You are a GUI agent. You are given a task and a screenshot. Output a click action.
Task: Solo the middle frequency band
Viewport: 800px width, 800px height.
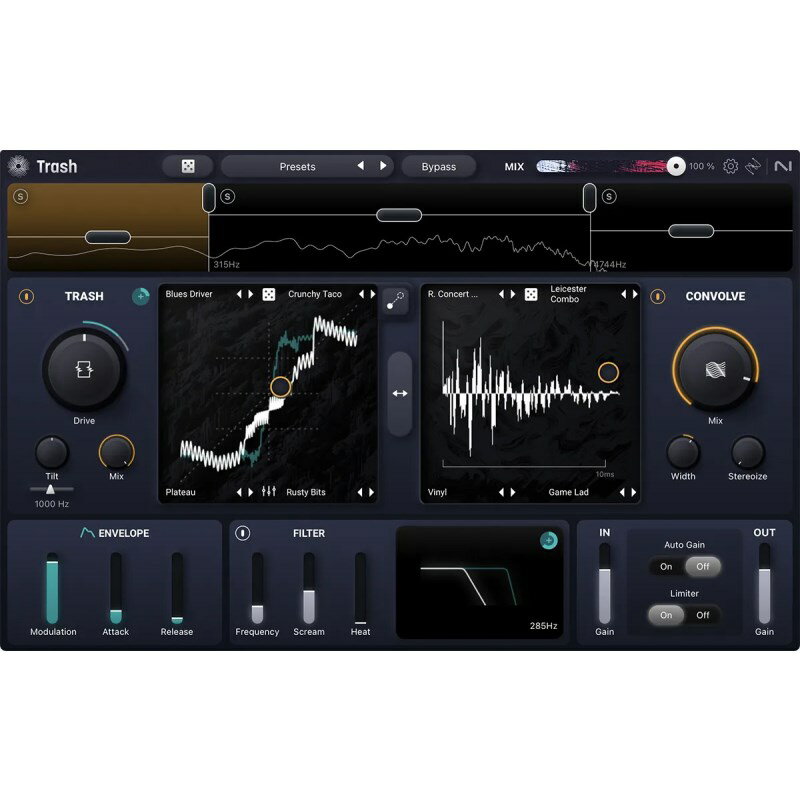click(x=227, y=196)
